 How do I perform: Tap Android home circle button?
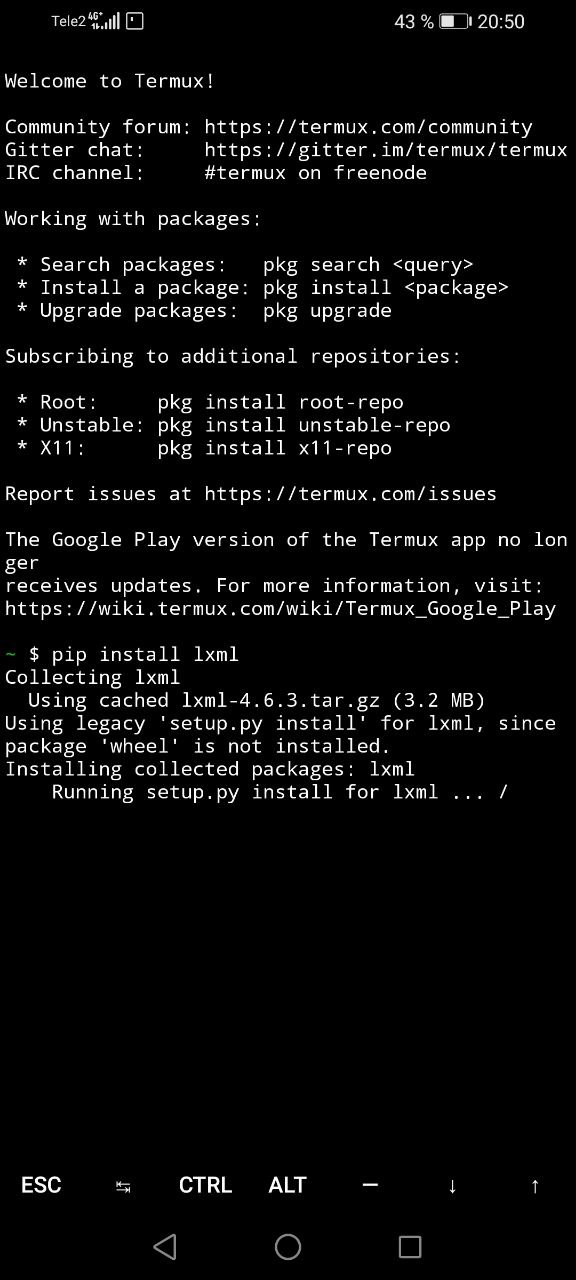(288, 1246)
